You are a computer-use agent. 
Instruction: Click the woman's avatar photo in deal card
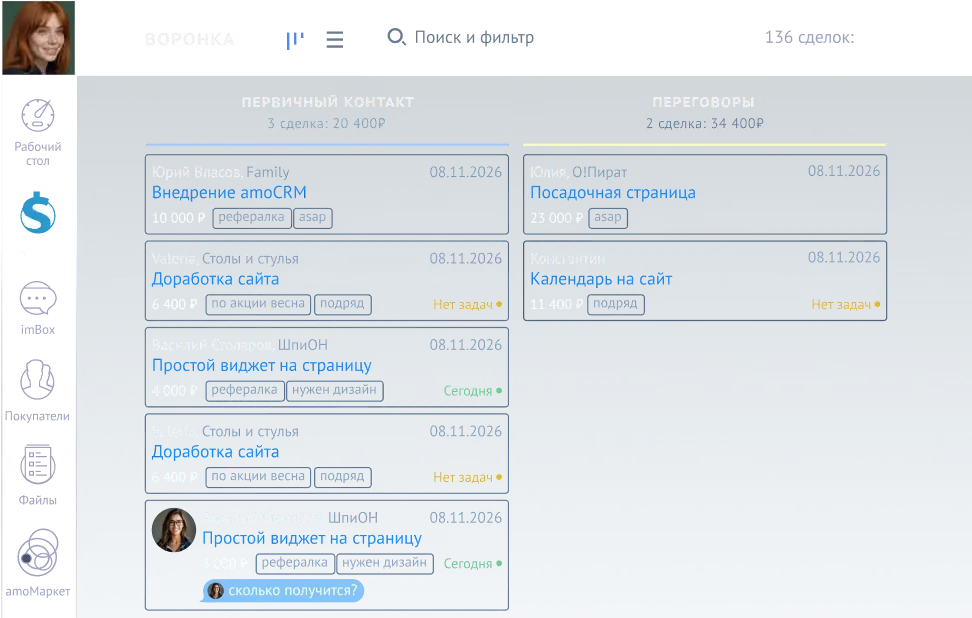coord(174,530)
